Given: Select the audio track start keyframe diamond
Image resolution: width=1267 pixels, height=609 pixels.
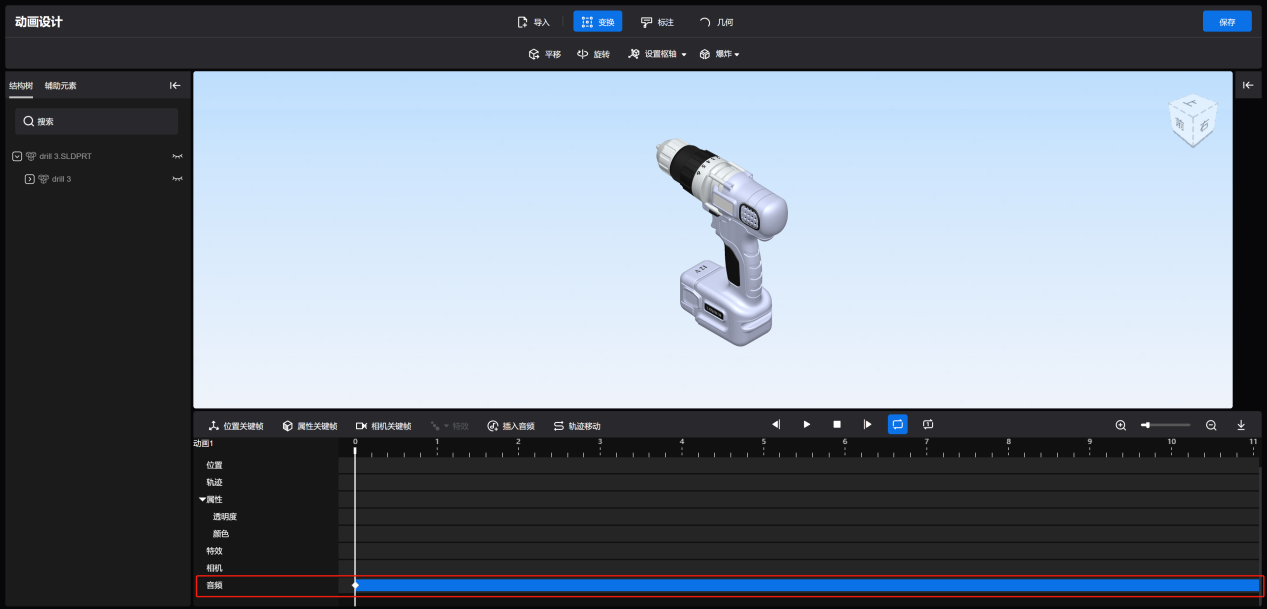Looking at the screenshot, I should (355, 585).
